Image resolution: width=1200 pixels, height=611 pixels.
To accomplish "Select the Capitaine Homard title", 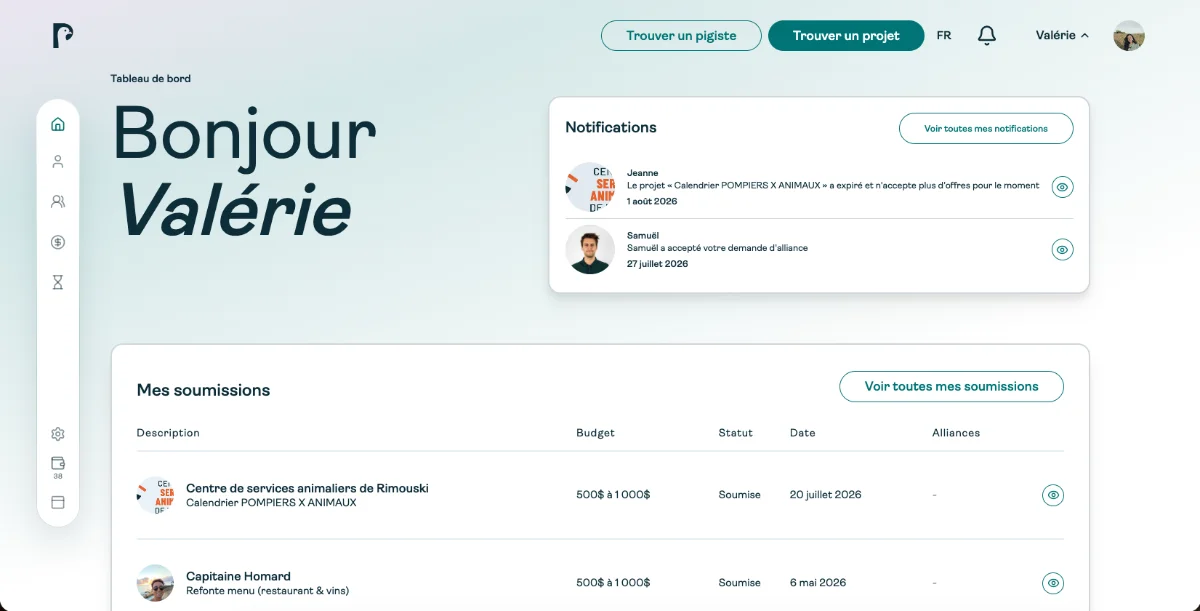I will pyautogui.click(x=238, y=576).
